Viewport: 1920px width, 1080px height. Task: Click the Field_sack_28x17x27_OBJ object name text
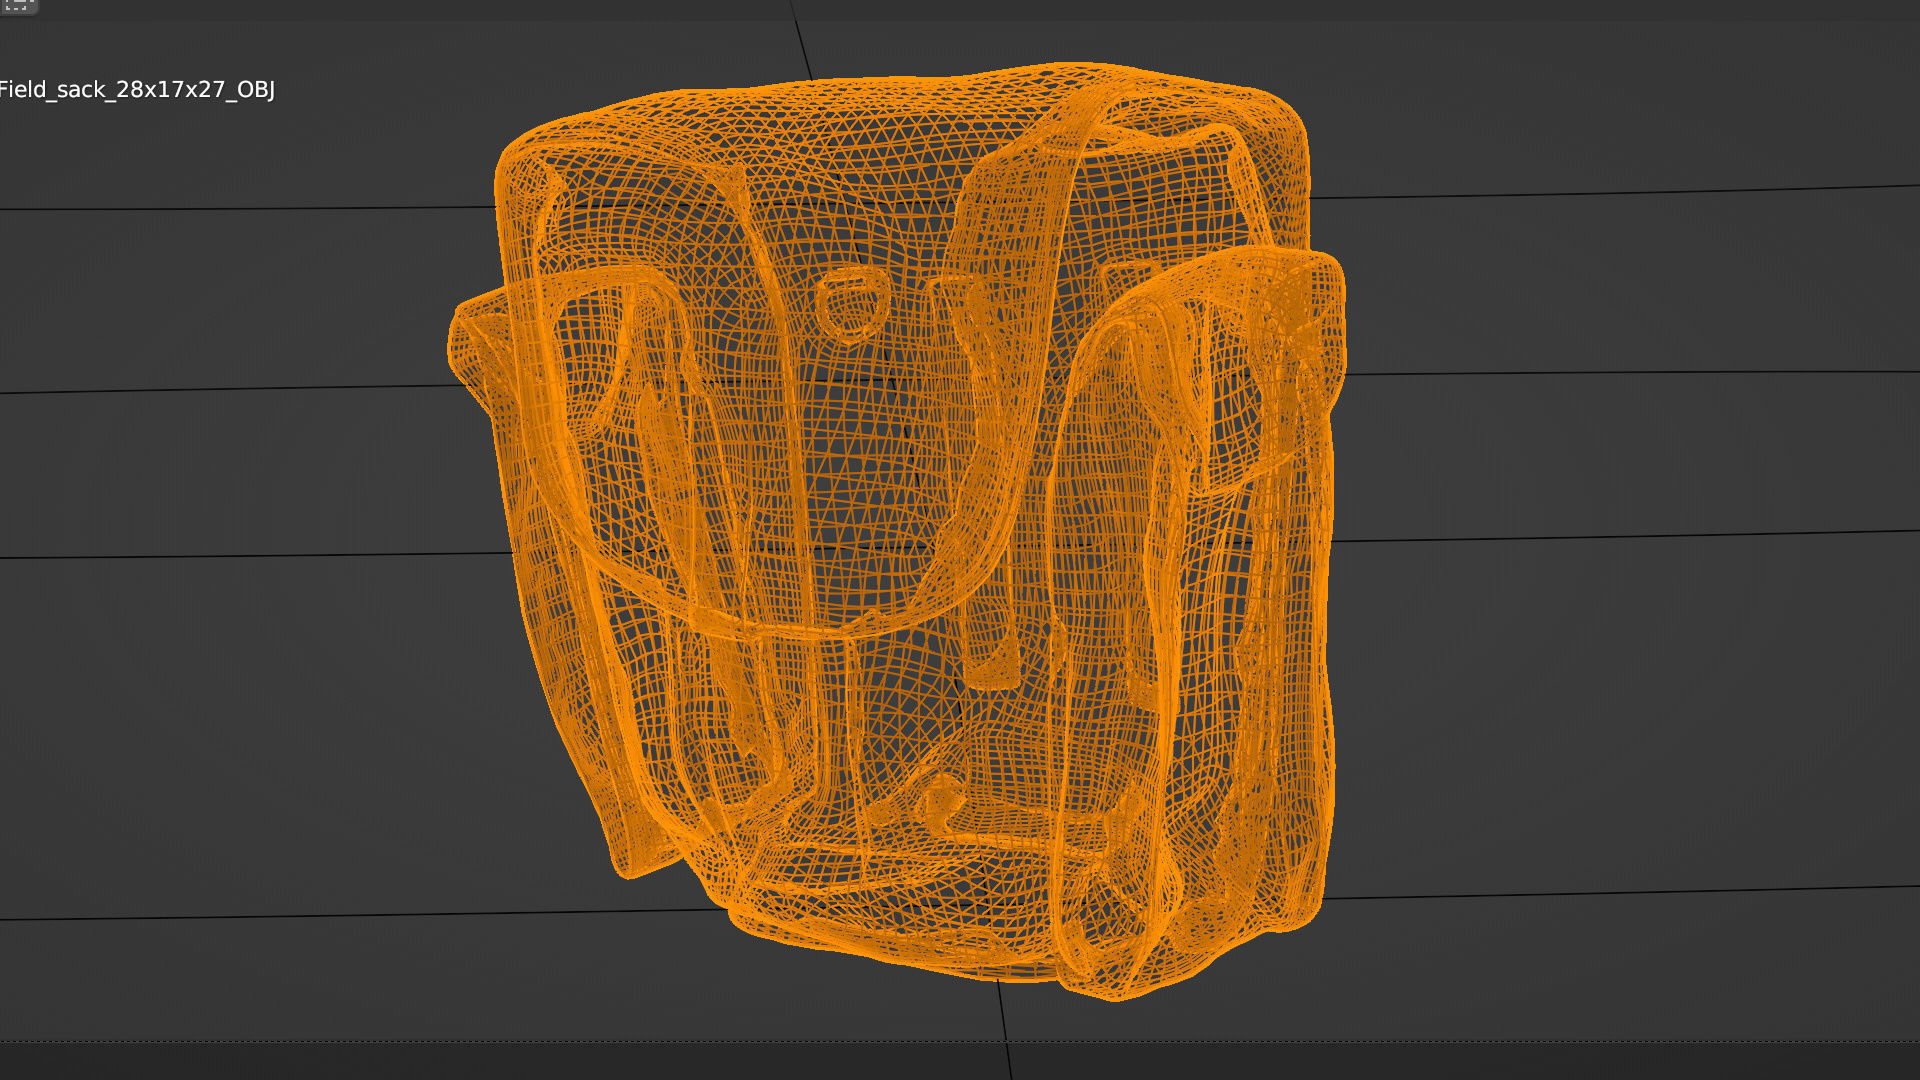137,90
